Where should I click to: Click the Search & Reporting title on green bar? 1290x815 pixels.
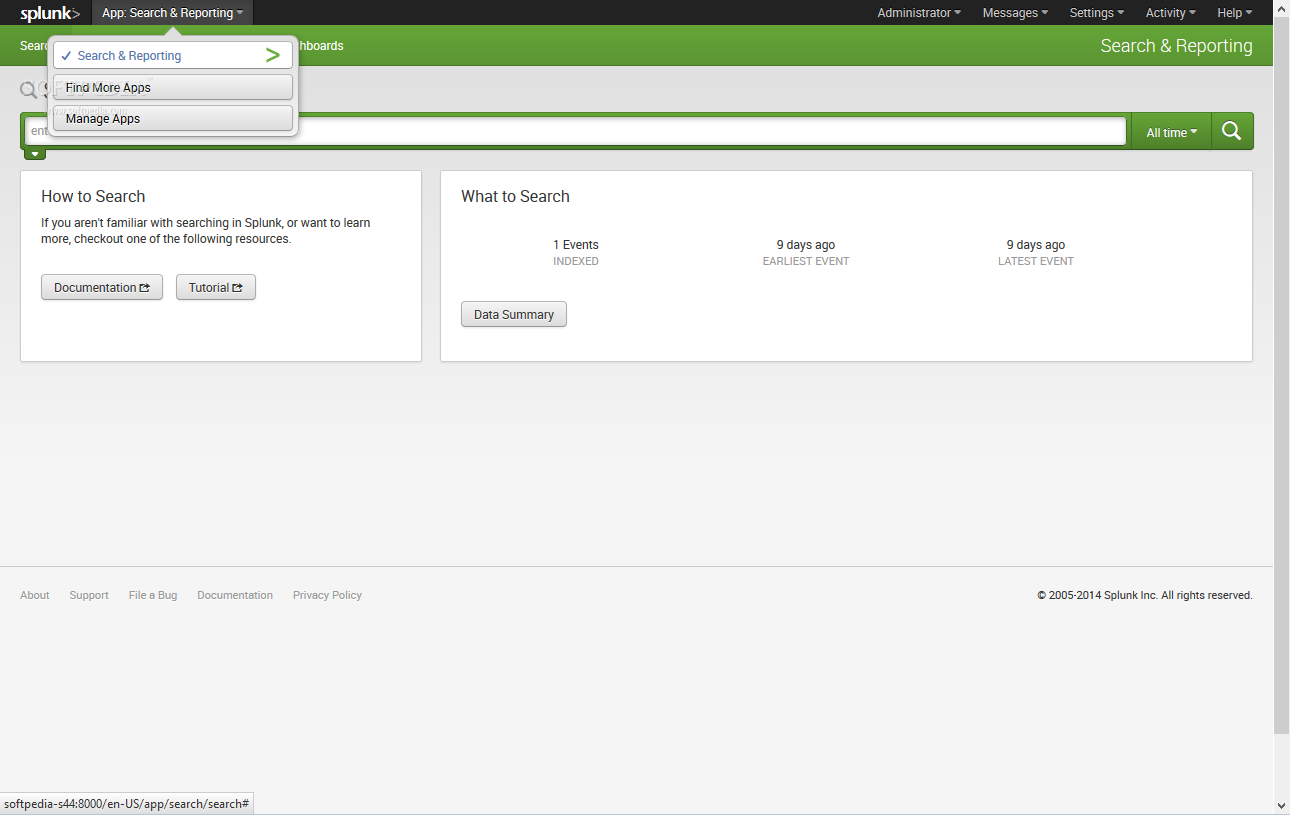1176,46
